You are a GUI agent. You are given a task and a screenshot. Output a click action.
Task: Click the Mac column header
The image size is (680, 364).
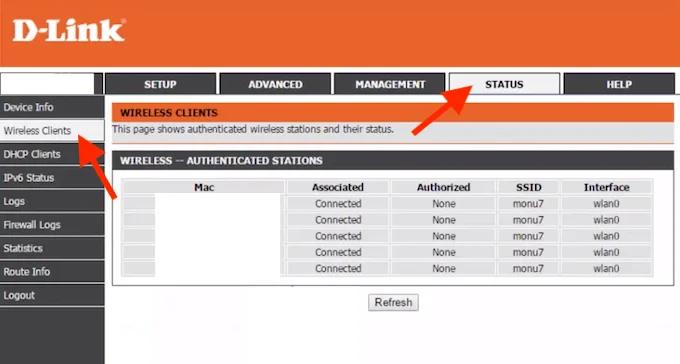[x=204, y=187]
